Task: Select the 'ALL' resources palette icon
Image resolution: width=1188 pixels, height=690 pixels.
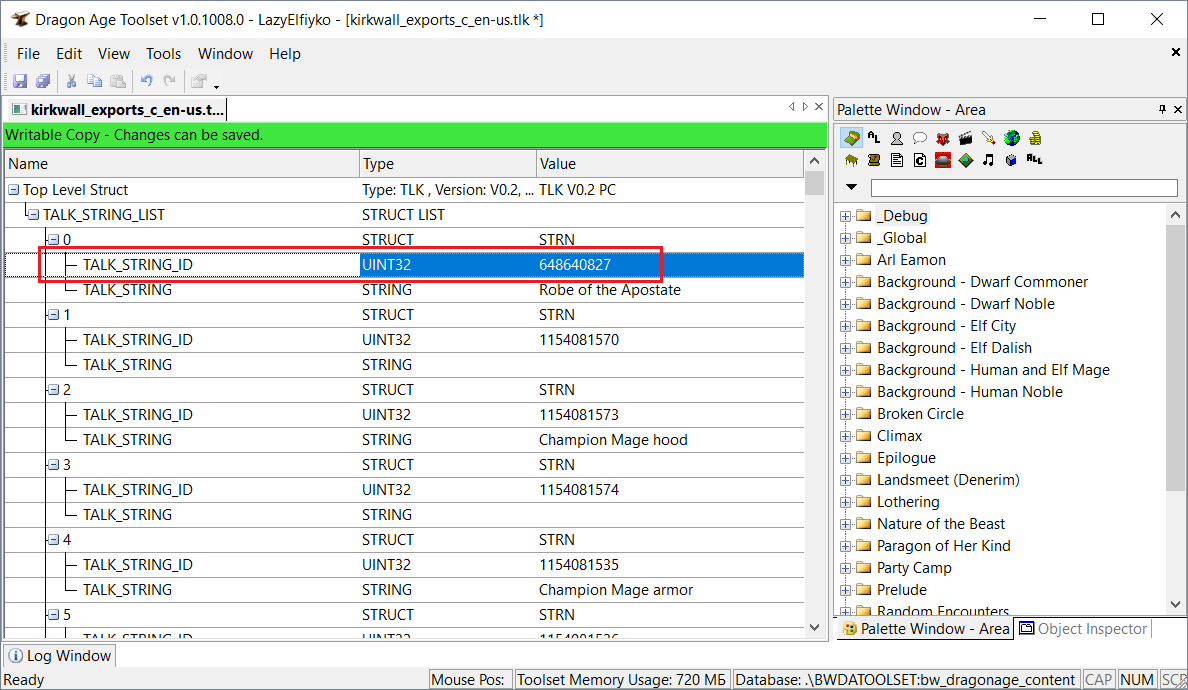Action: 1035,159
